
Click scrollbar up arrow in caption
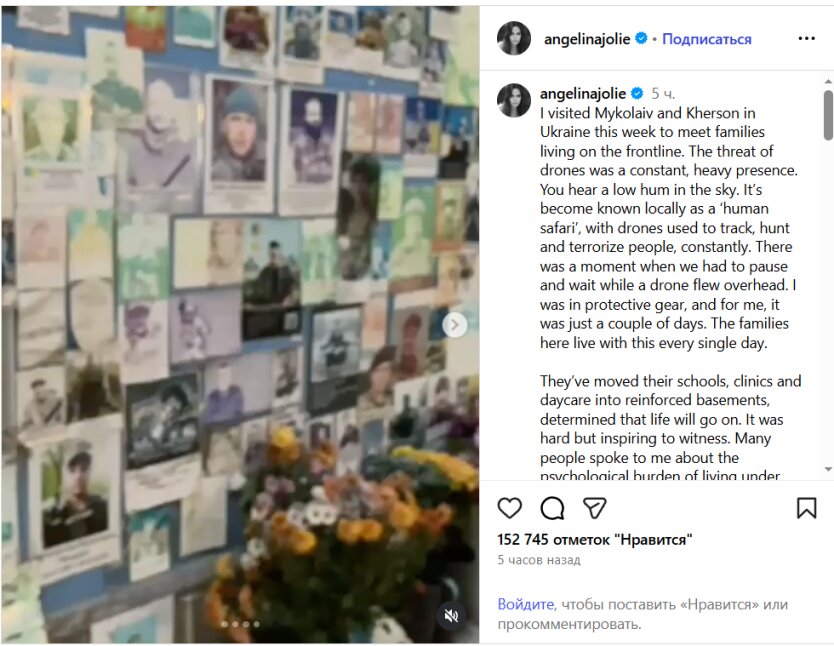point(828,81)
